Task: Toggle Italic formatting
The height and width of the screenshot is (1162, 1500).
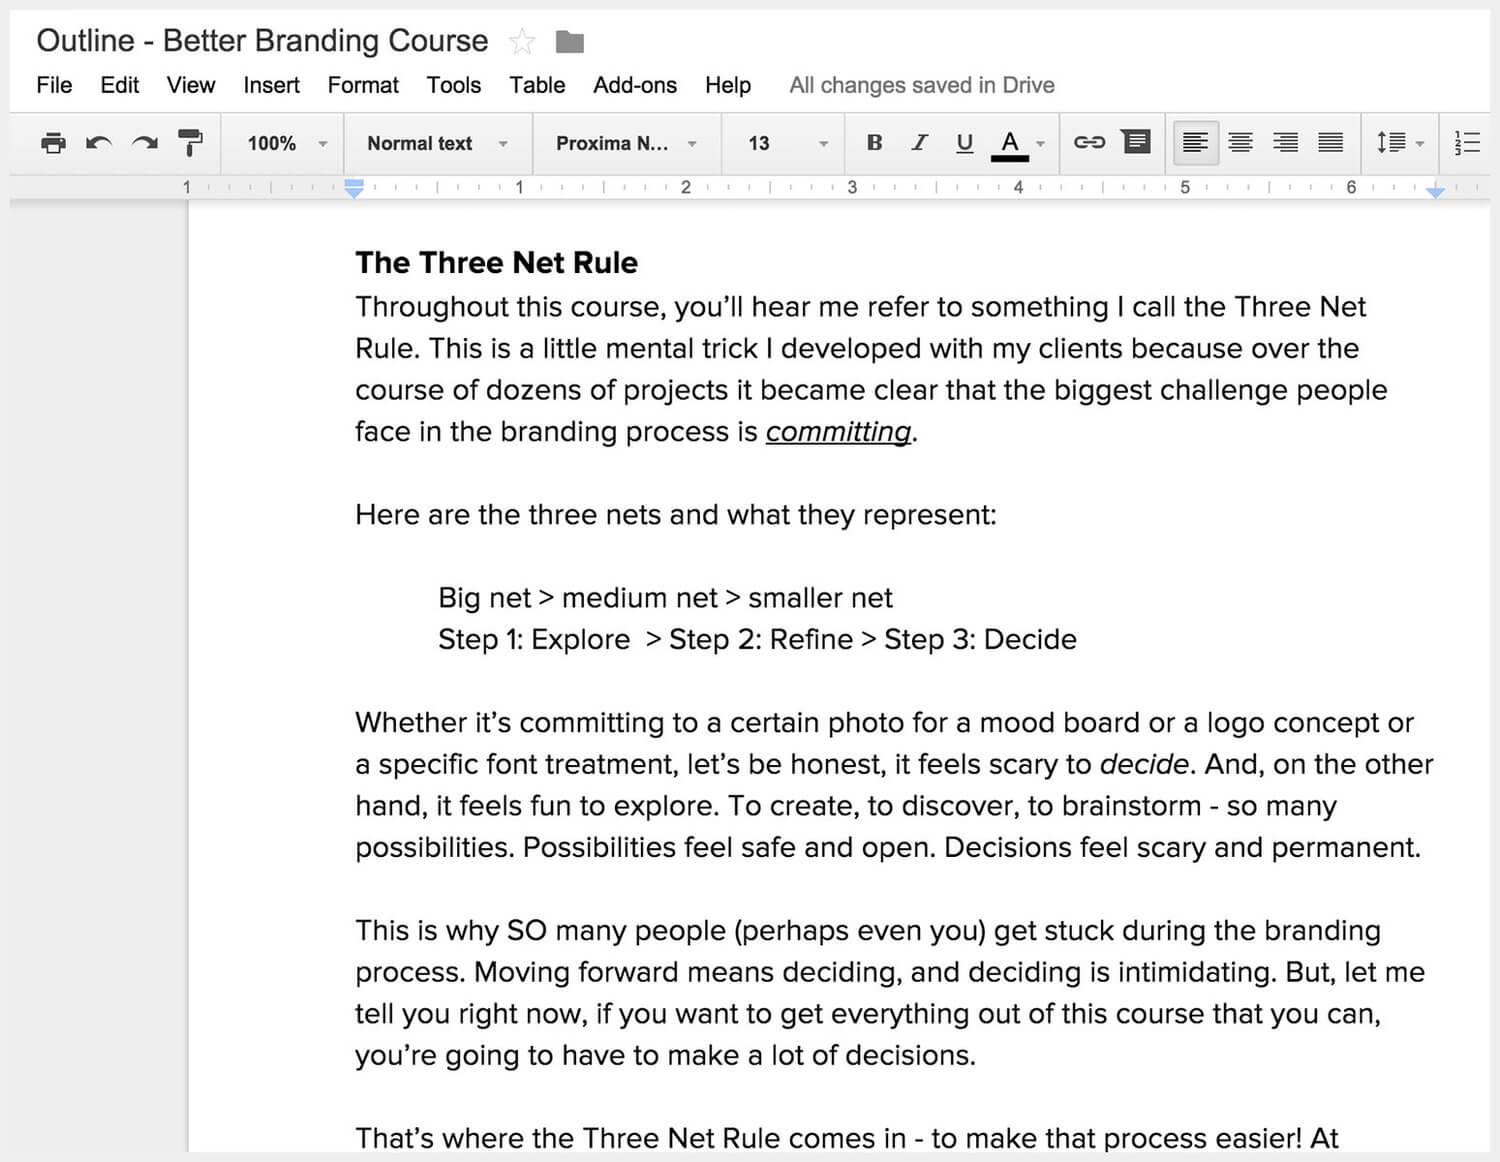Action: [x=919, y=143]
